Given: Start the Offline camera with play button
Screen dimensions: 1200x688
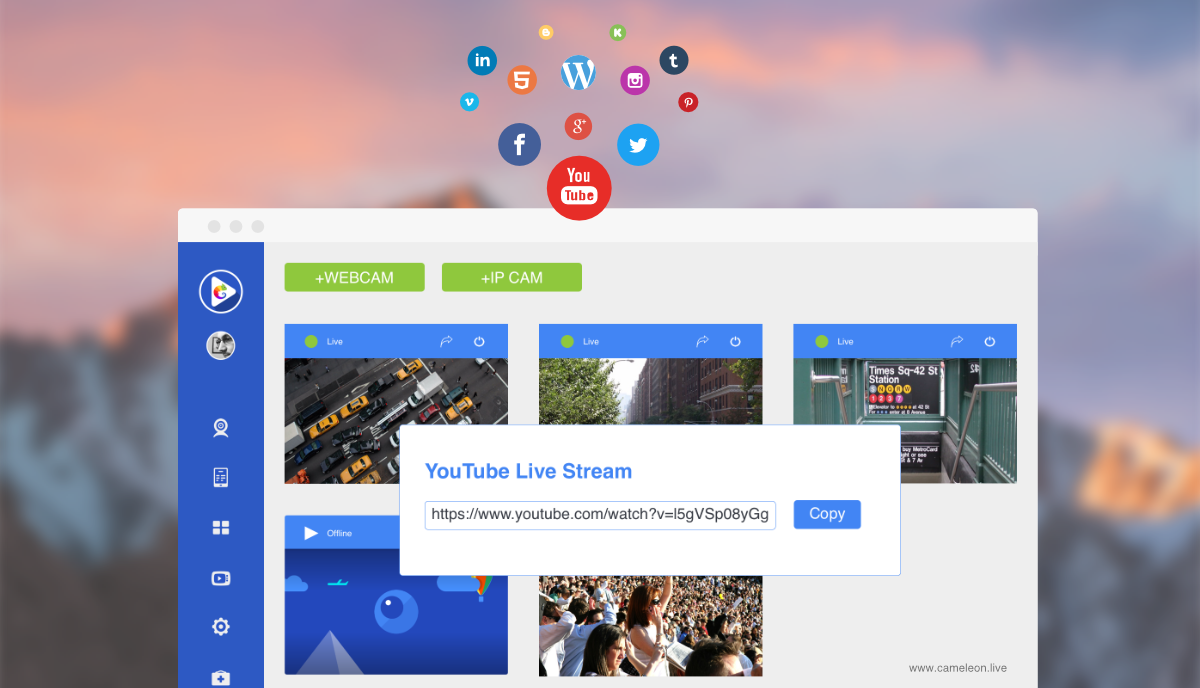Looking at the screenshot, I should click(311, 533).
